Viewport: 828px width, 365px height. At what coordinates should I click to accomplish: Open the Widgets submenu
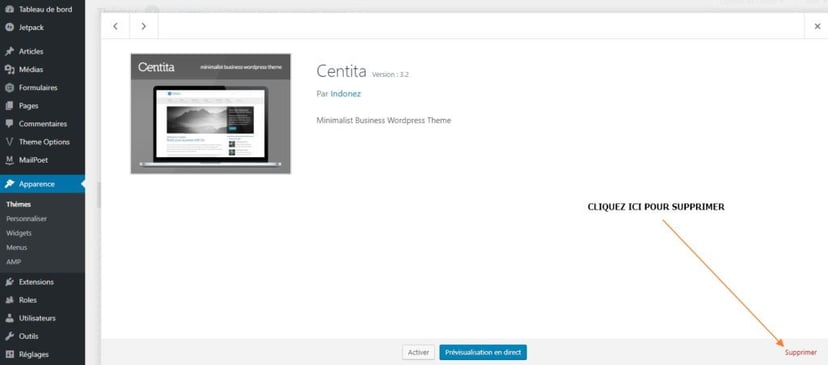pyautogui.click(x=19, y=233)
